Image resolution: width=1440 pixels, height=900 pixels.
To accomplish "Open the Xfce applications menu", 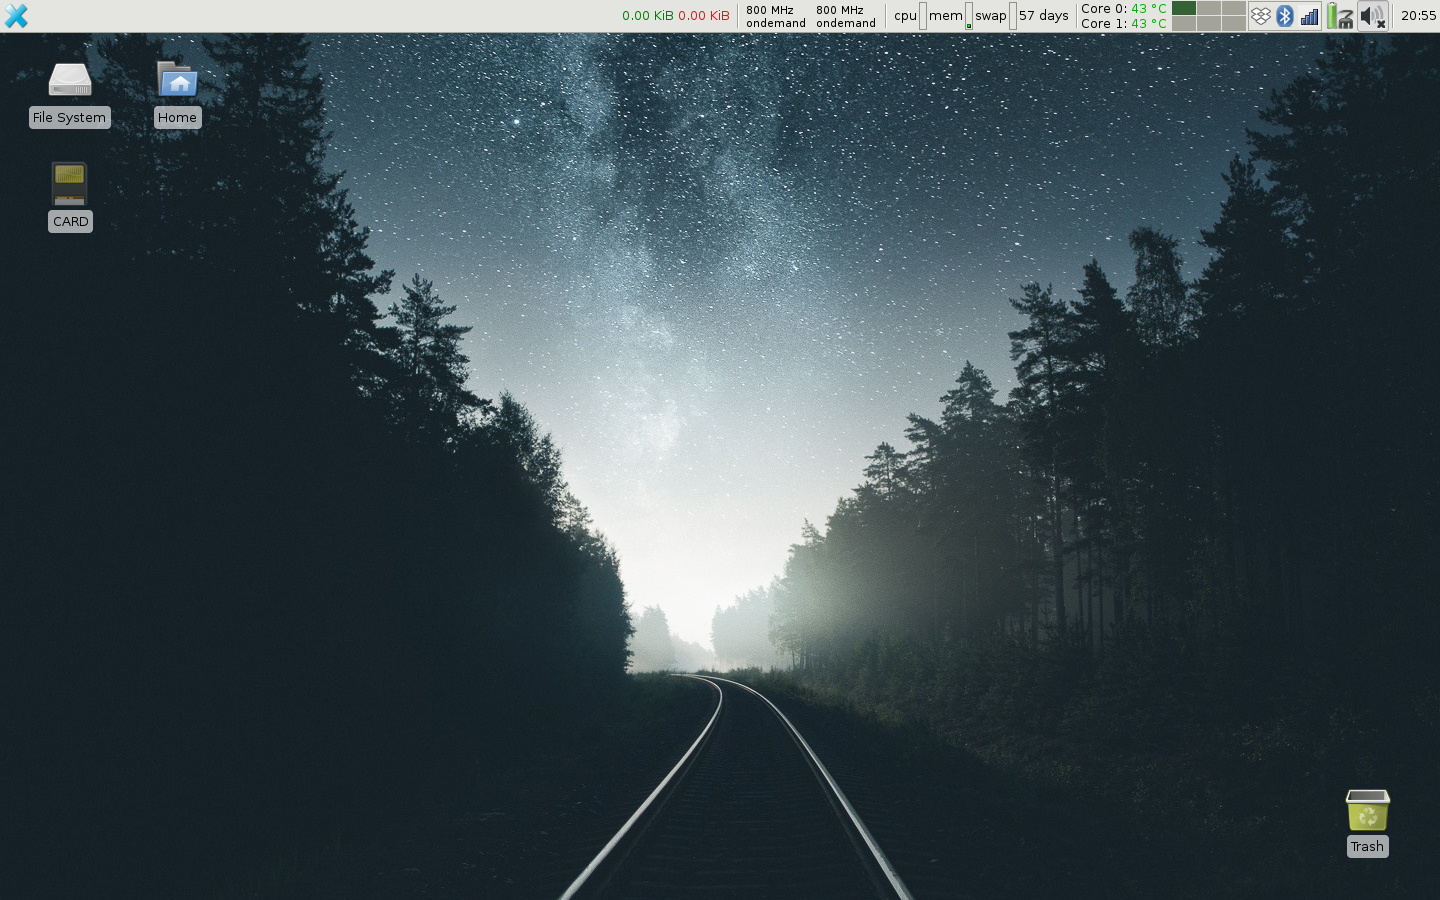I will tap(16, 16).
